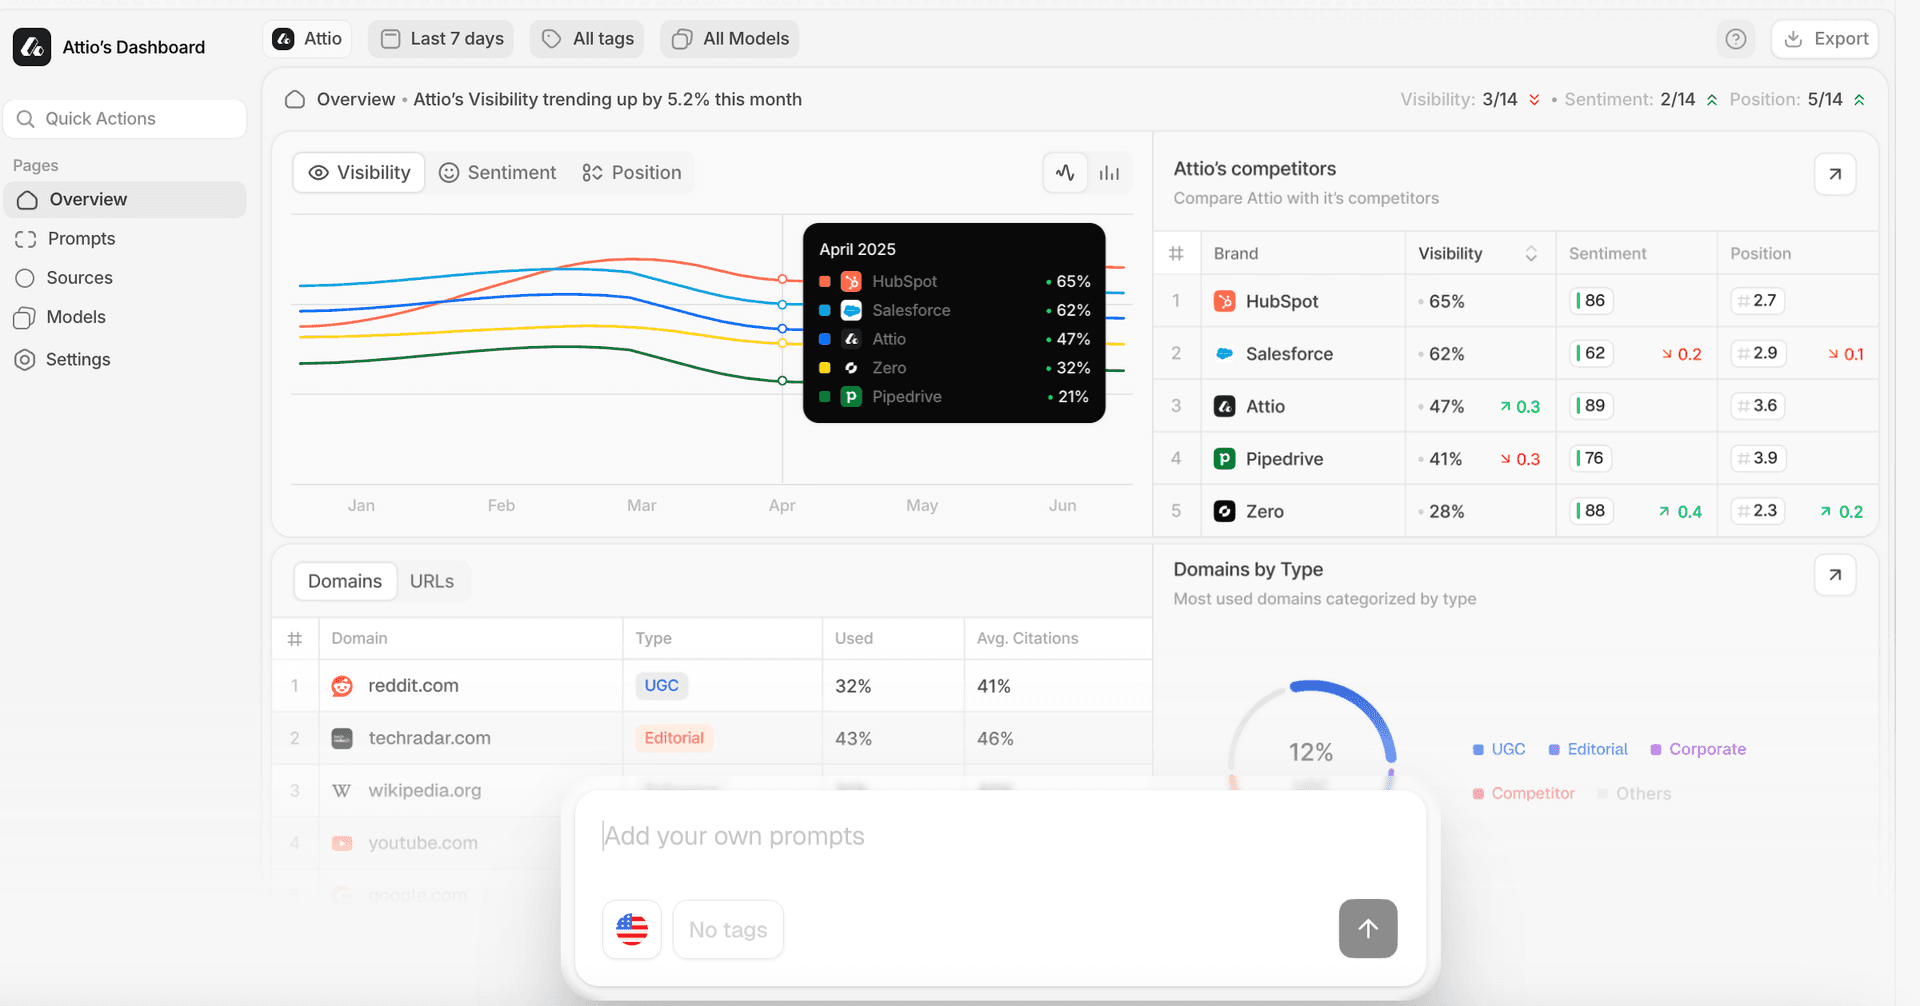1920x1006 pixels.
Task: Open the All tags filter
Action: pos(587,39)
